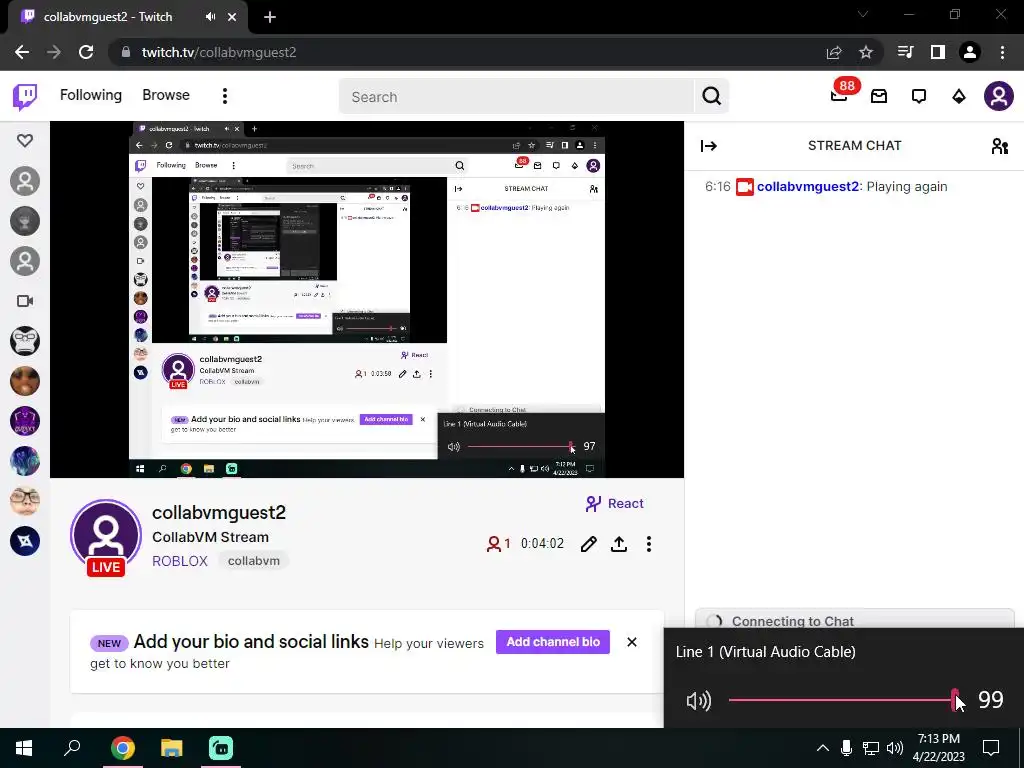The height and width of the screenshot is (768, 1024).
Task: Click the viewer count icon showing 1
Action: click(x=498, y=543)
